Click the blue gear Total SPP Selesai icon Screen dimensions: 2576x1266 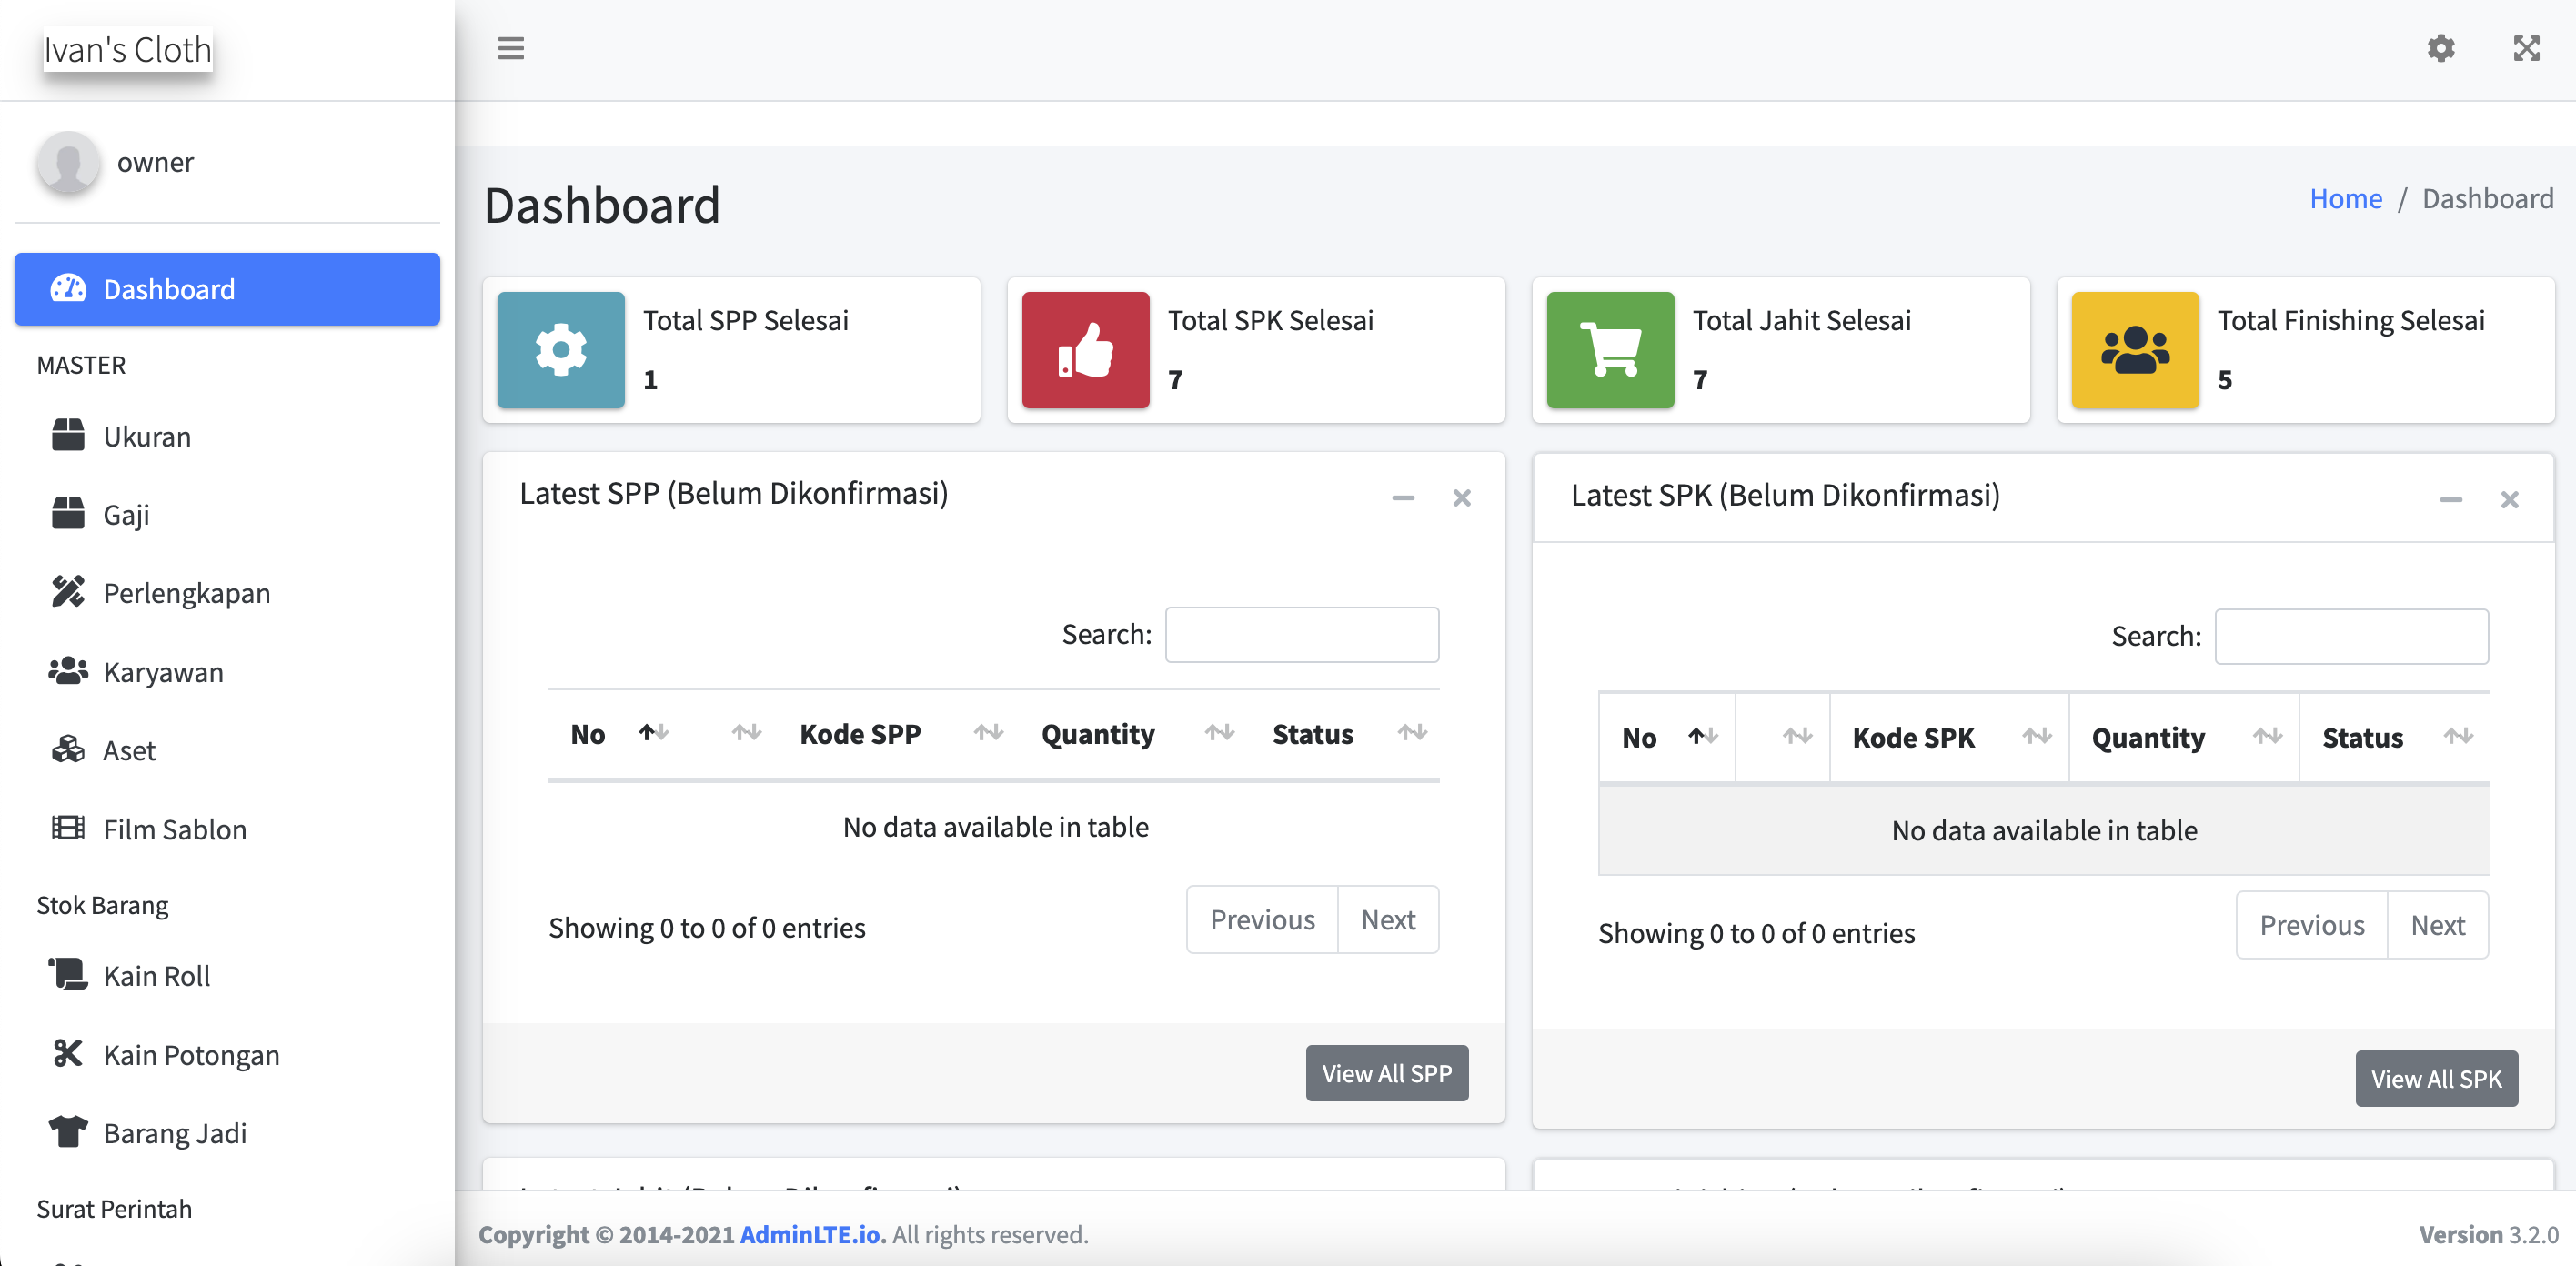(x=560, y=350)
